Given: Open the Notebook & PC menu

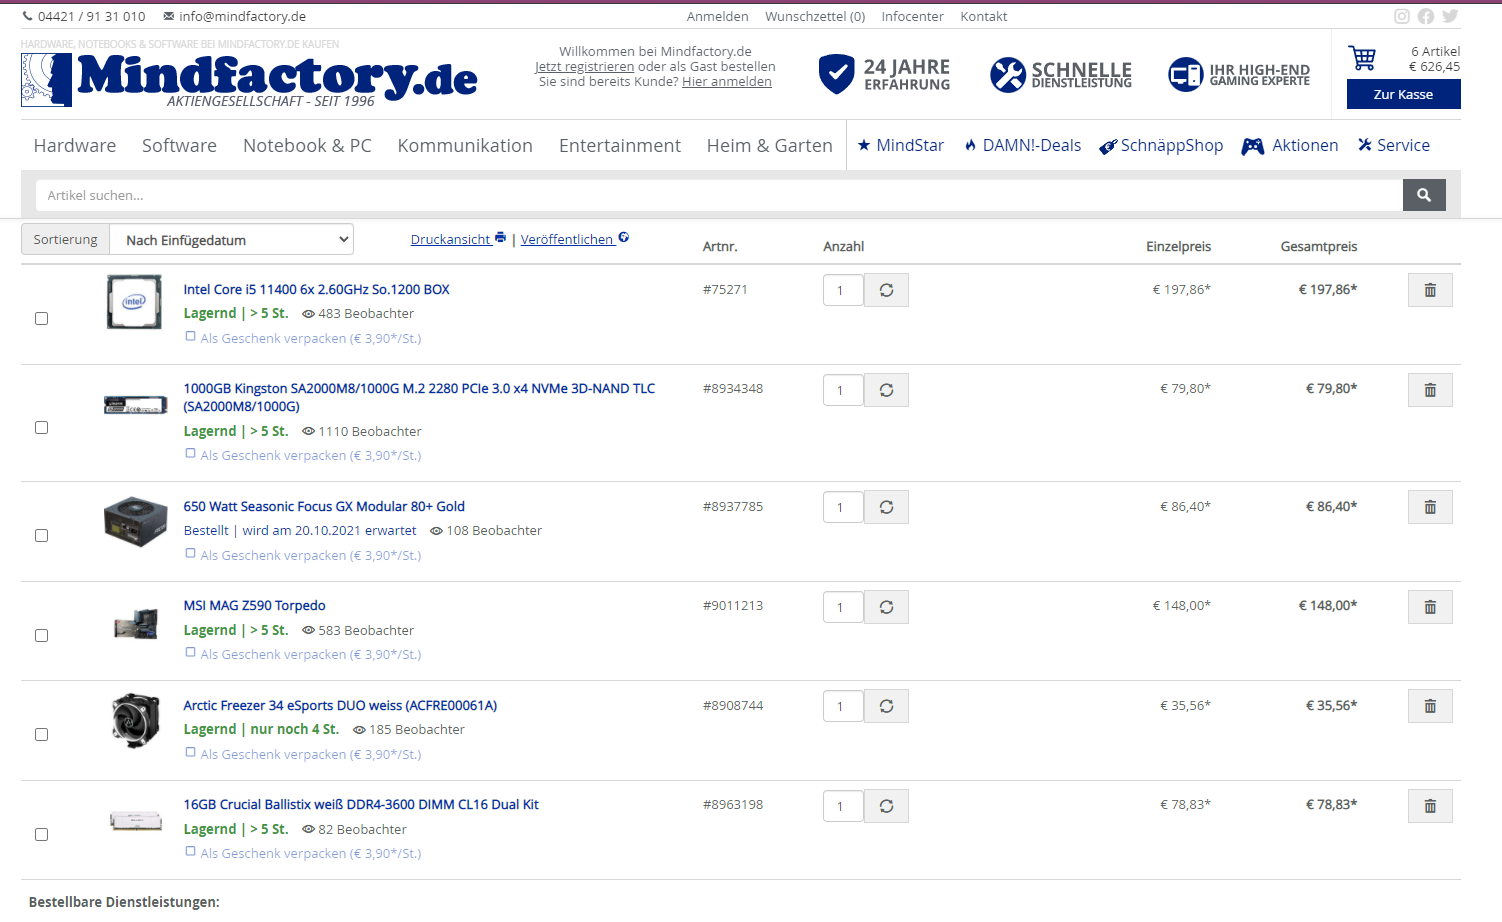Looking at the screenshot, I should (x=307, y=145).
